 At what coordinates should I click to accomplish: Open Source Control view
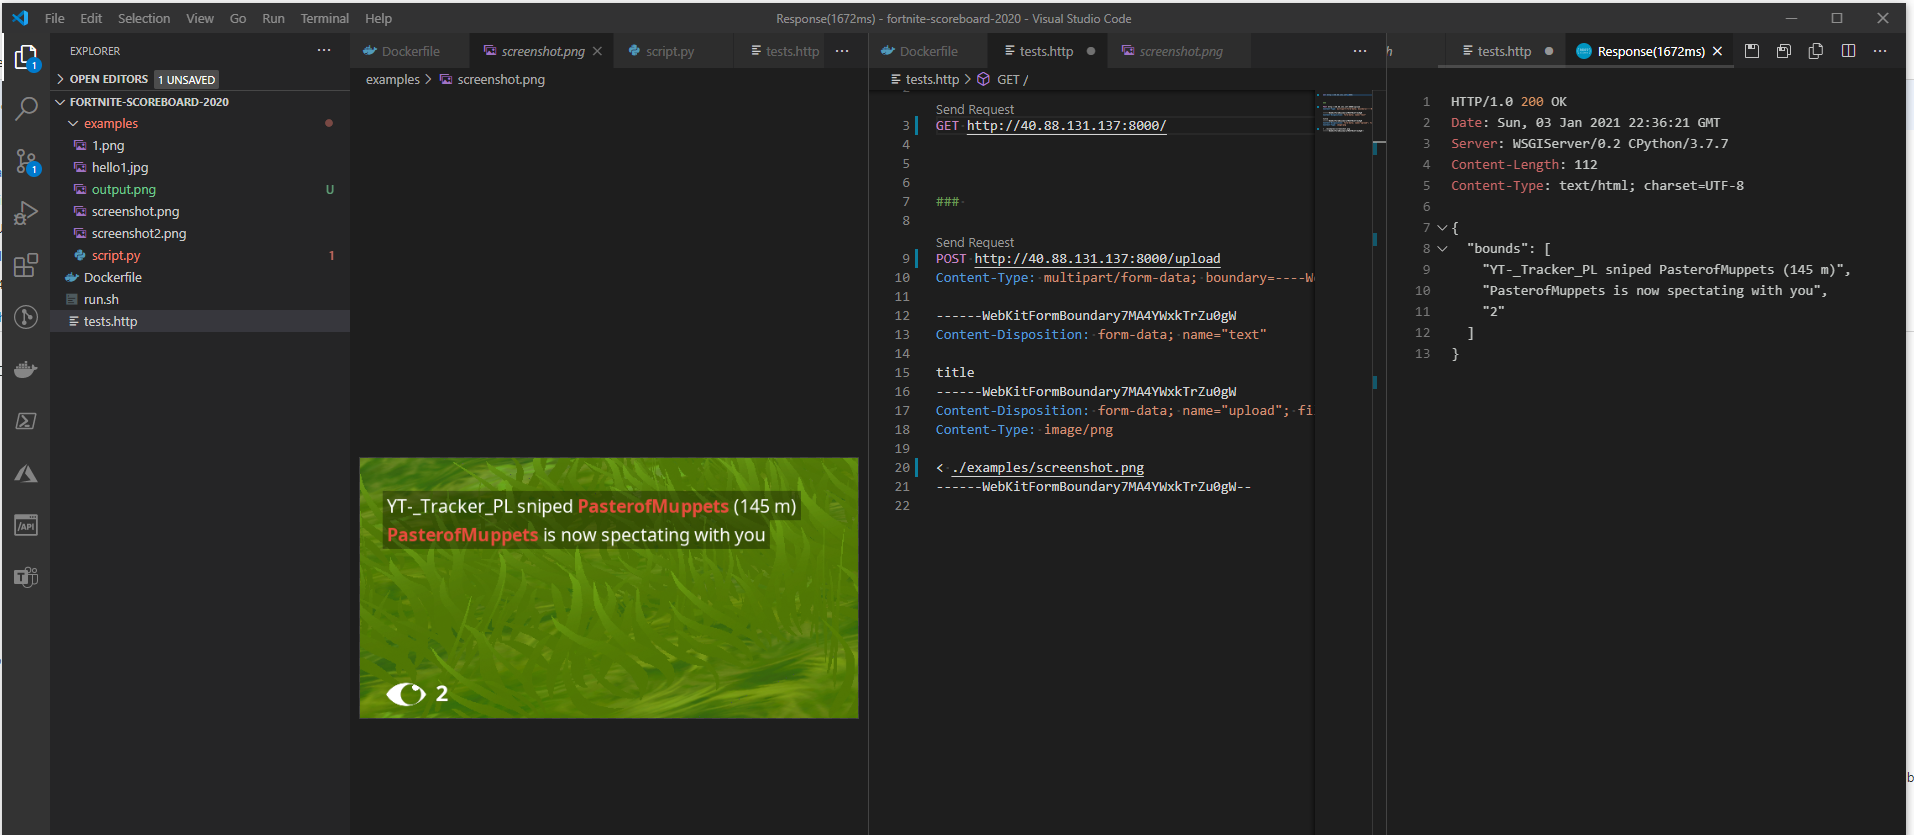[x=26, y=161]
